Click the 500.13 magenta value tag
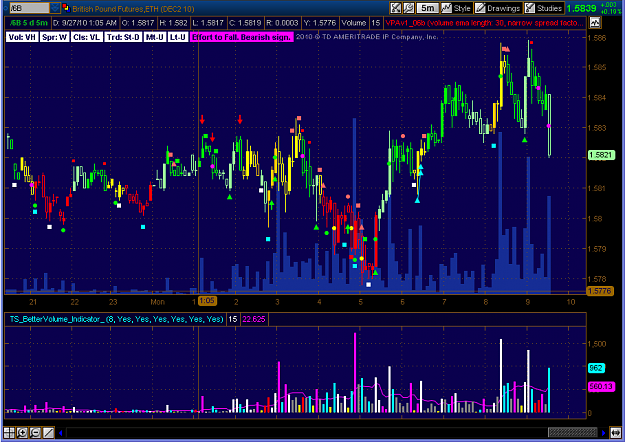The height and width of the screenshot is (442, 625). click(601, 386)
